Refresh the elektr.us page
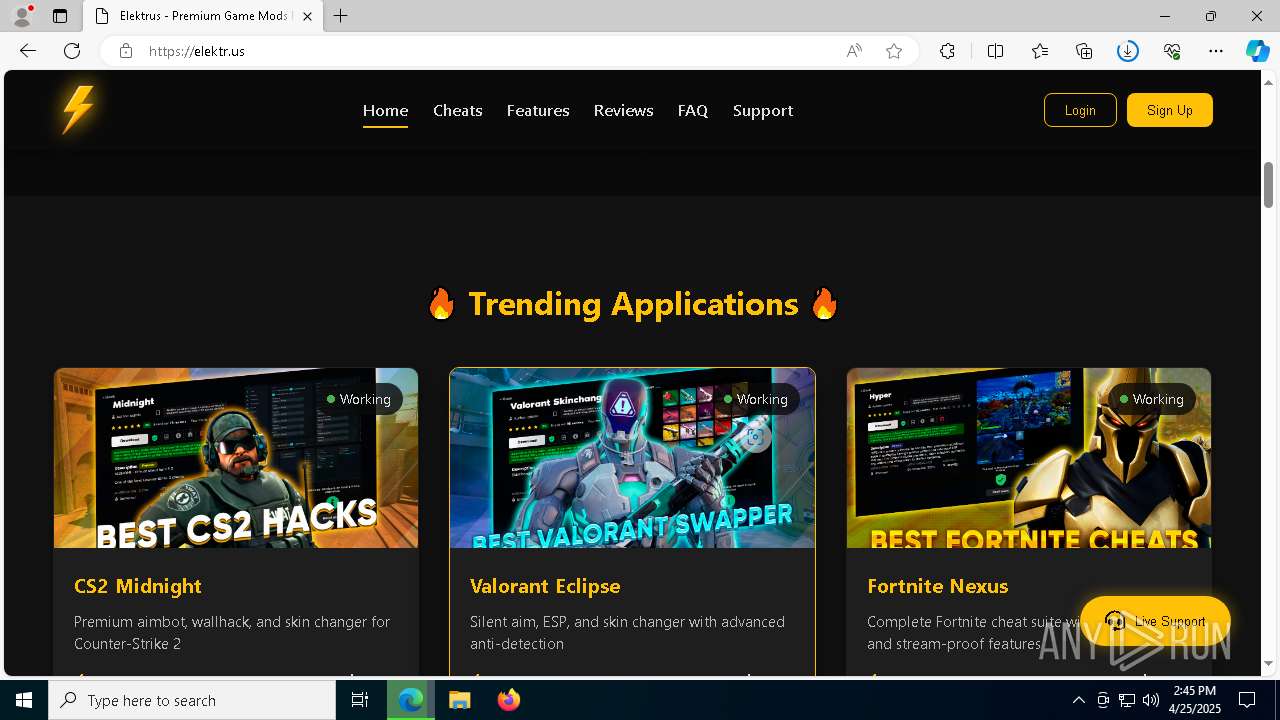The image size is (1280, 720). pyautogui.click(x=72, y=51)
